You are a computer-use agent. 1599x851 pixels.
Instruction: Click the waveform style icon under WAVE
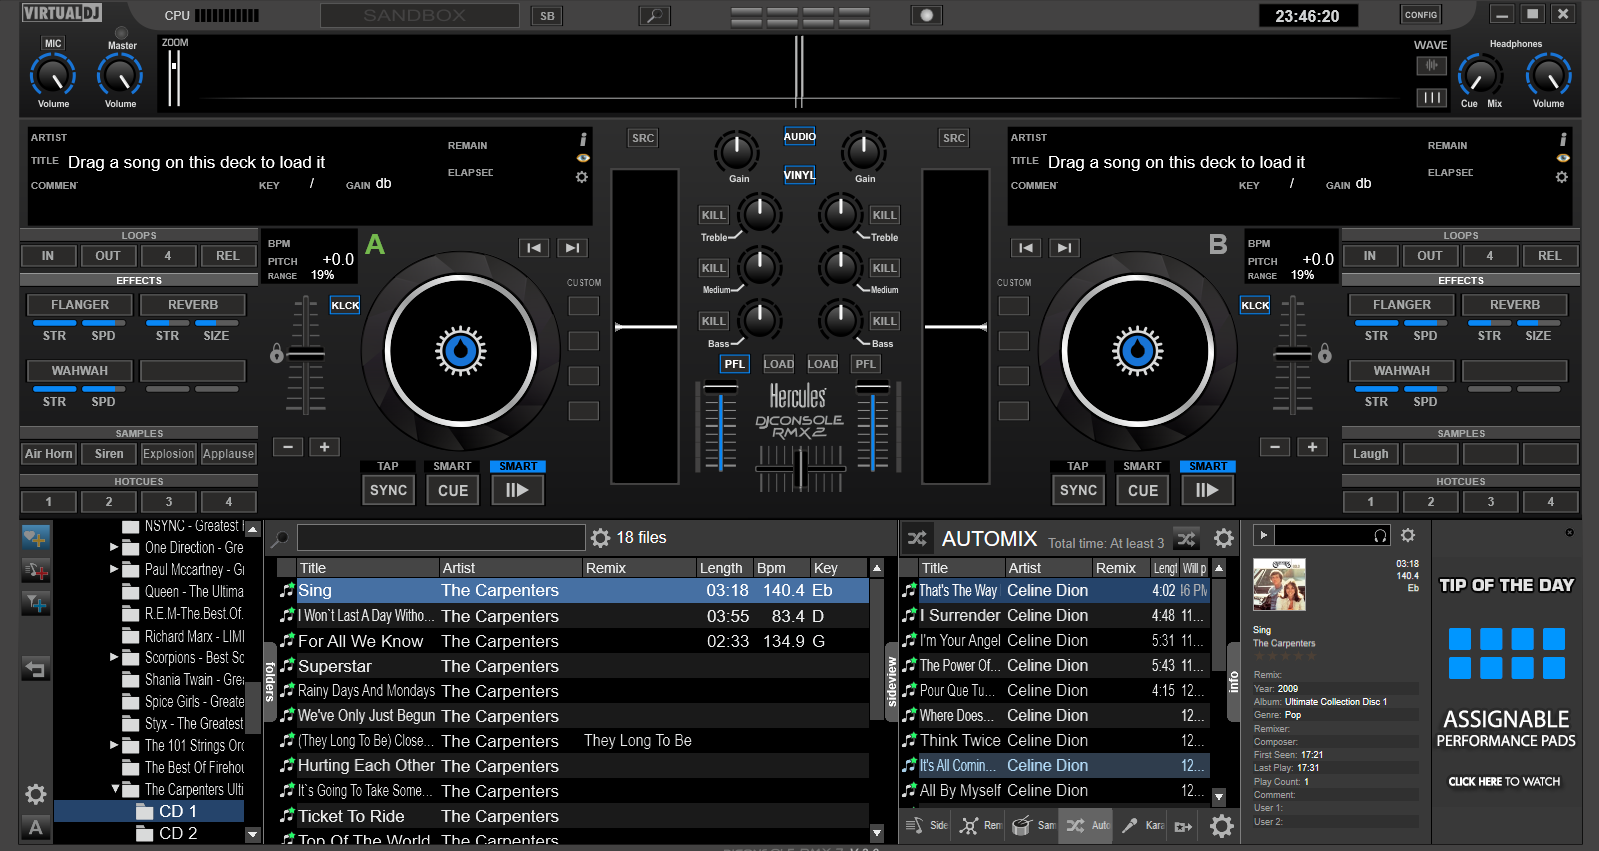coord(1431,66)
